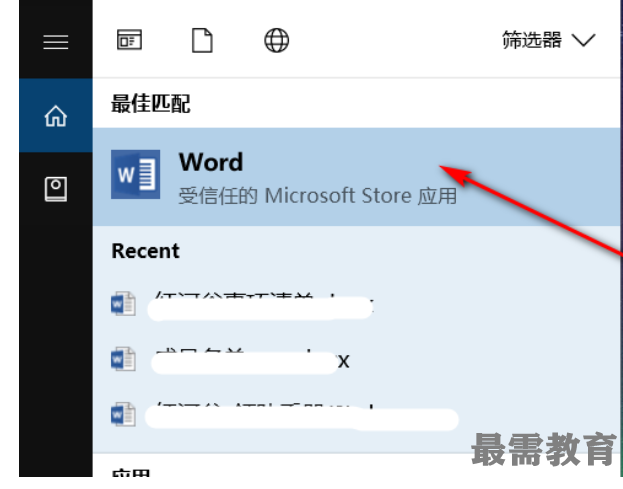Filter results by Apps icon

(129, 40)
